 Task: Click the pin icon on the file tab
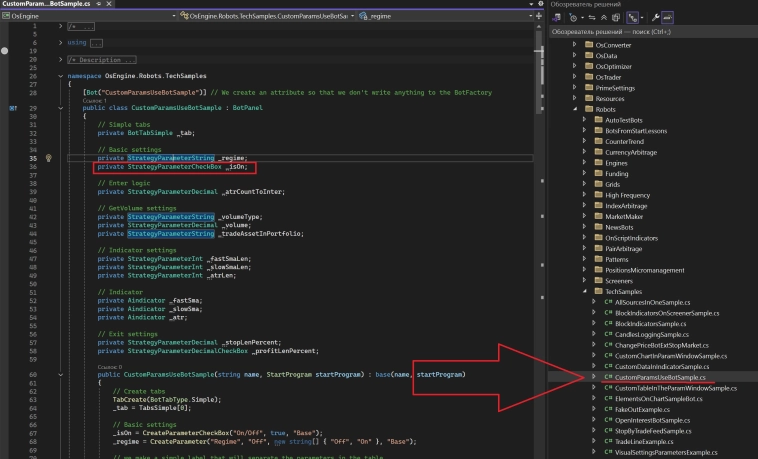(98, 5)
